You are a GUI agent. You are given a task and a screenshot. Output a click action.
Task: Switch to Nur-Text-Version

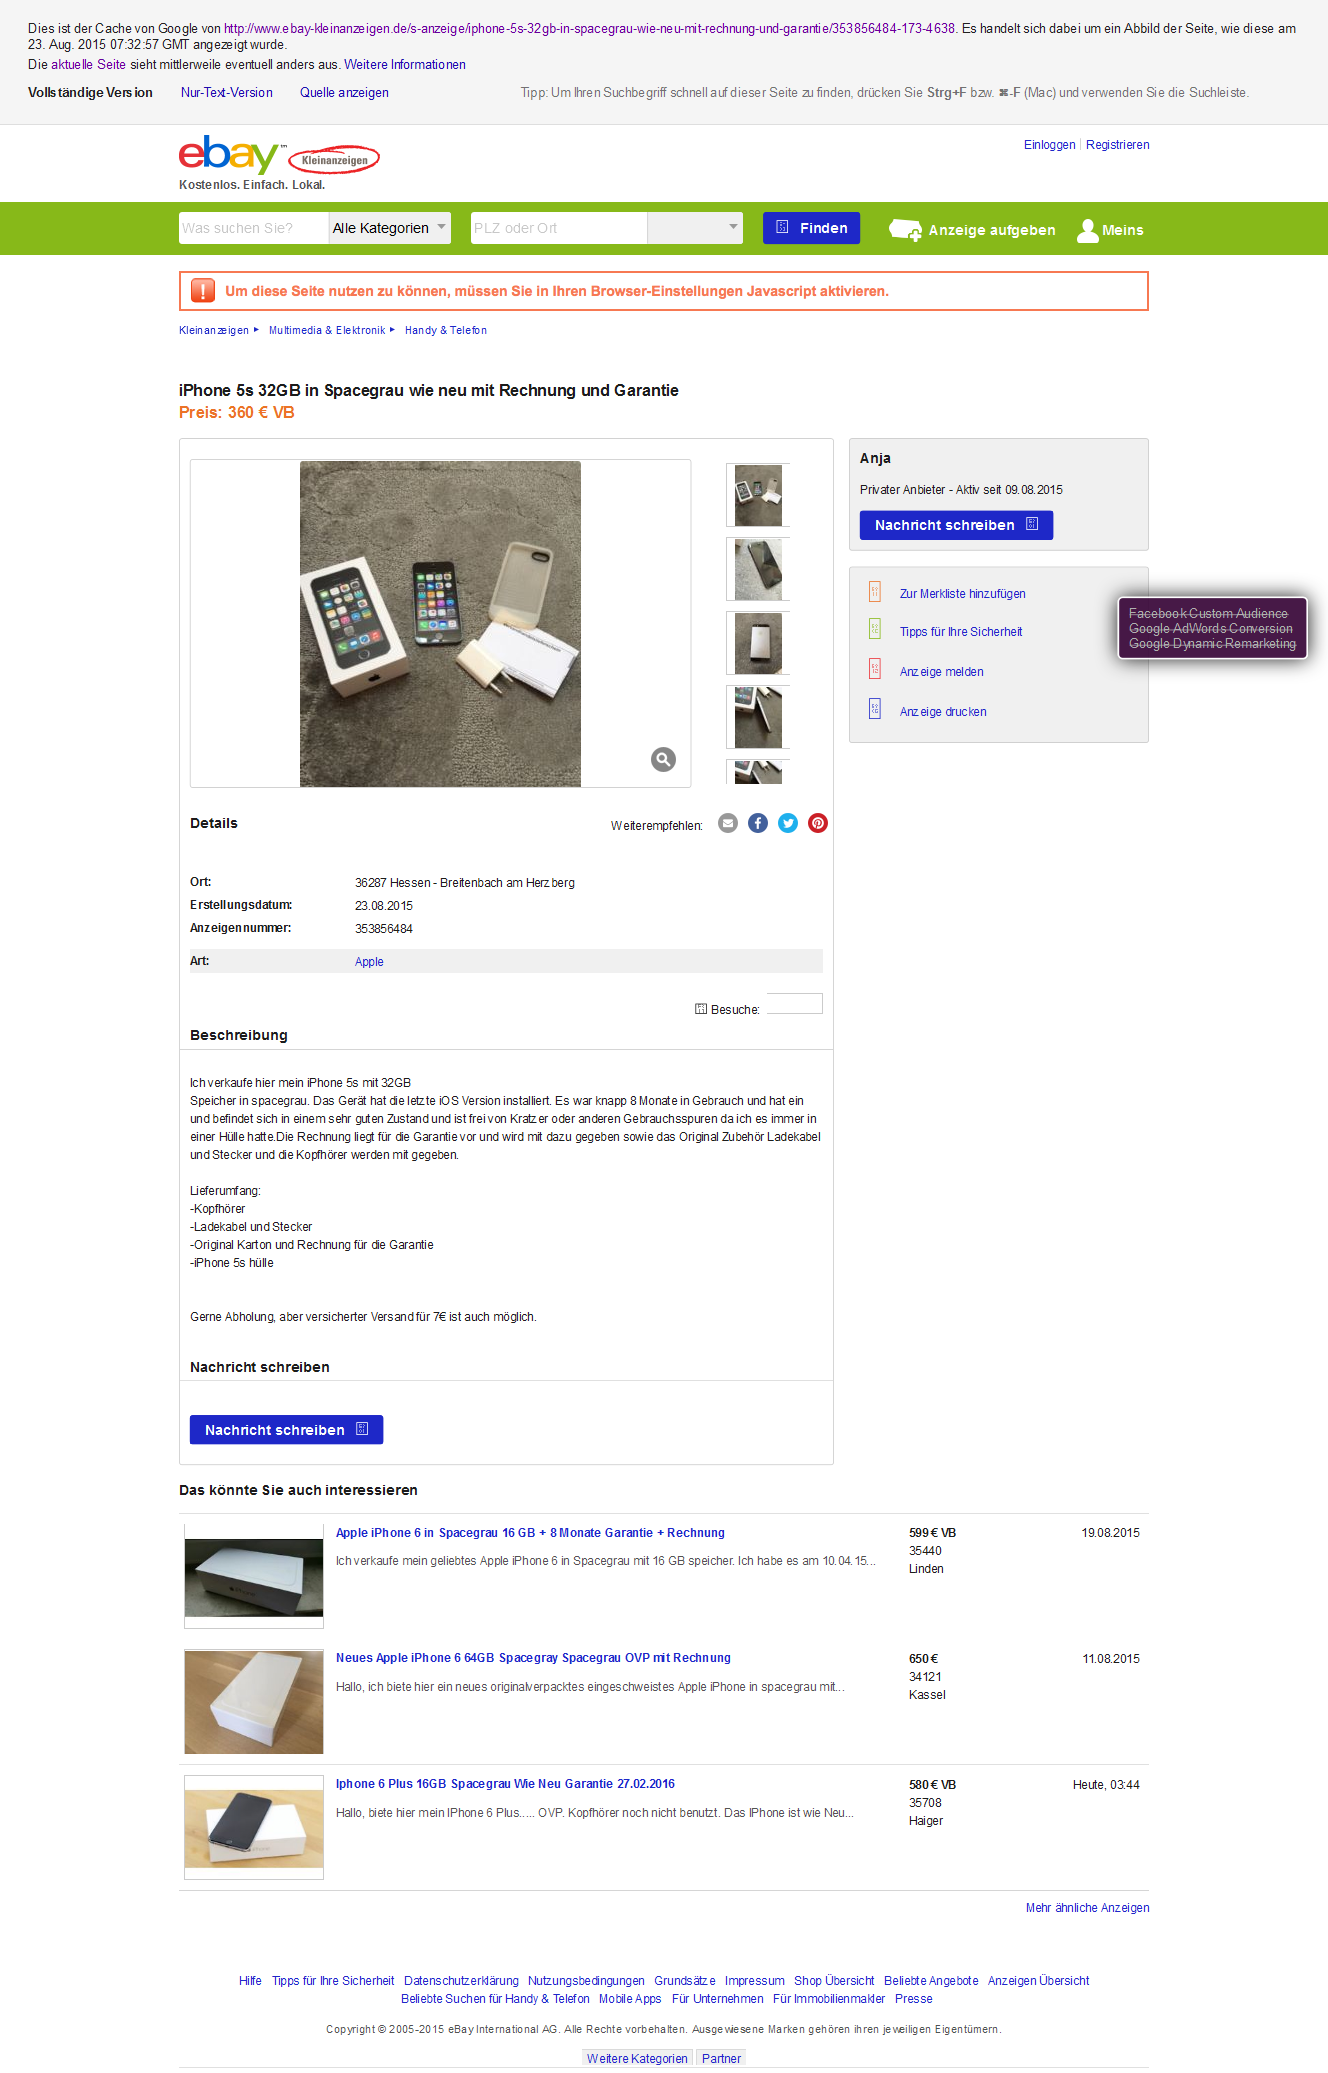tap(227, 93)
